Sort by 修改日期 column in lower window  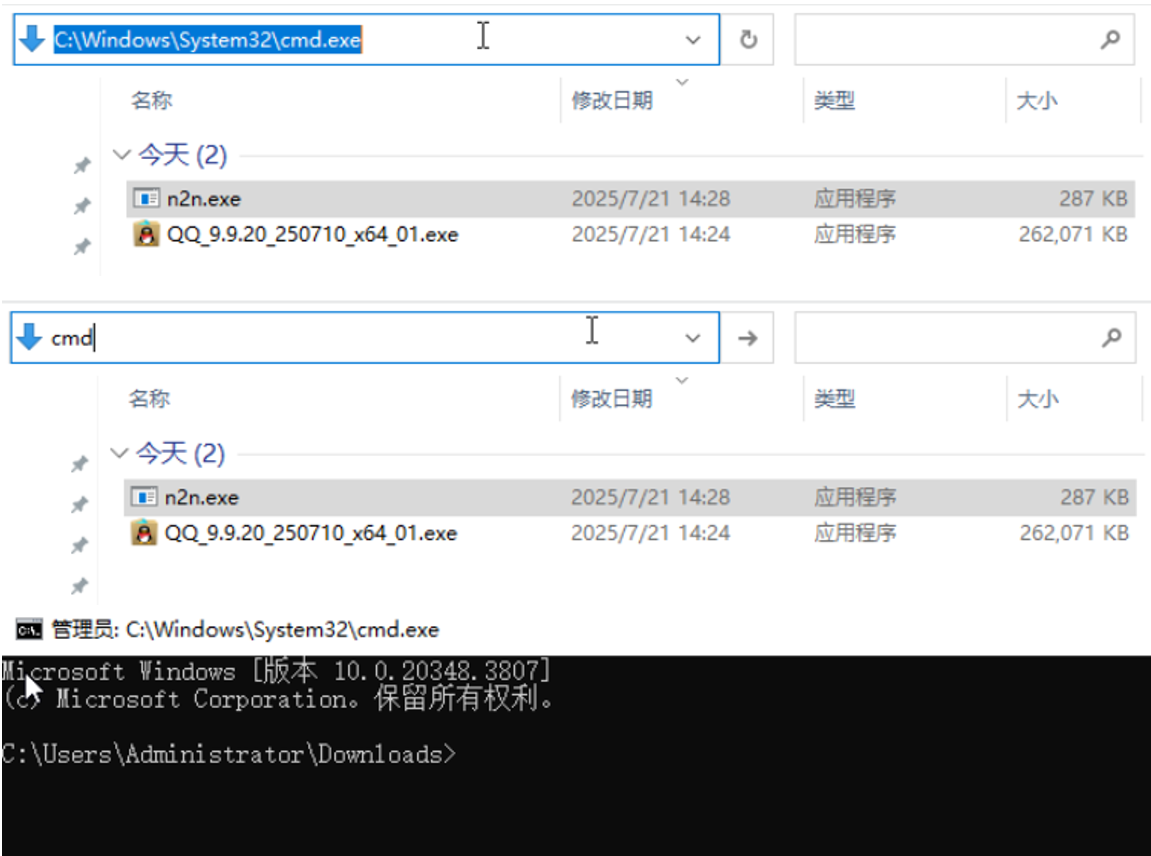coord(612,399)
